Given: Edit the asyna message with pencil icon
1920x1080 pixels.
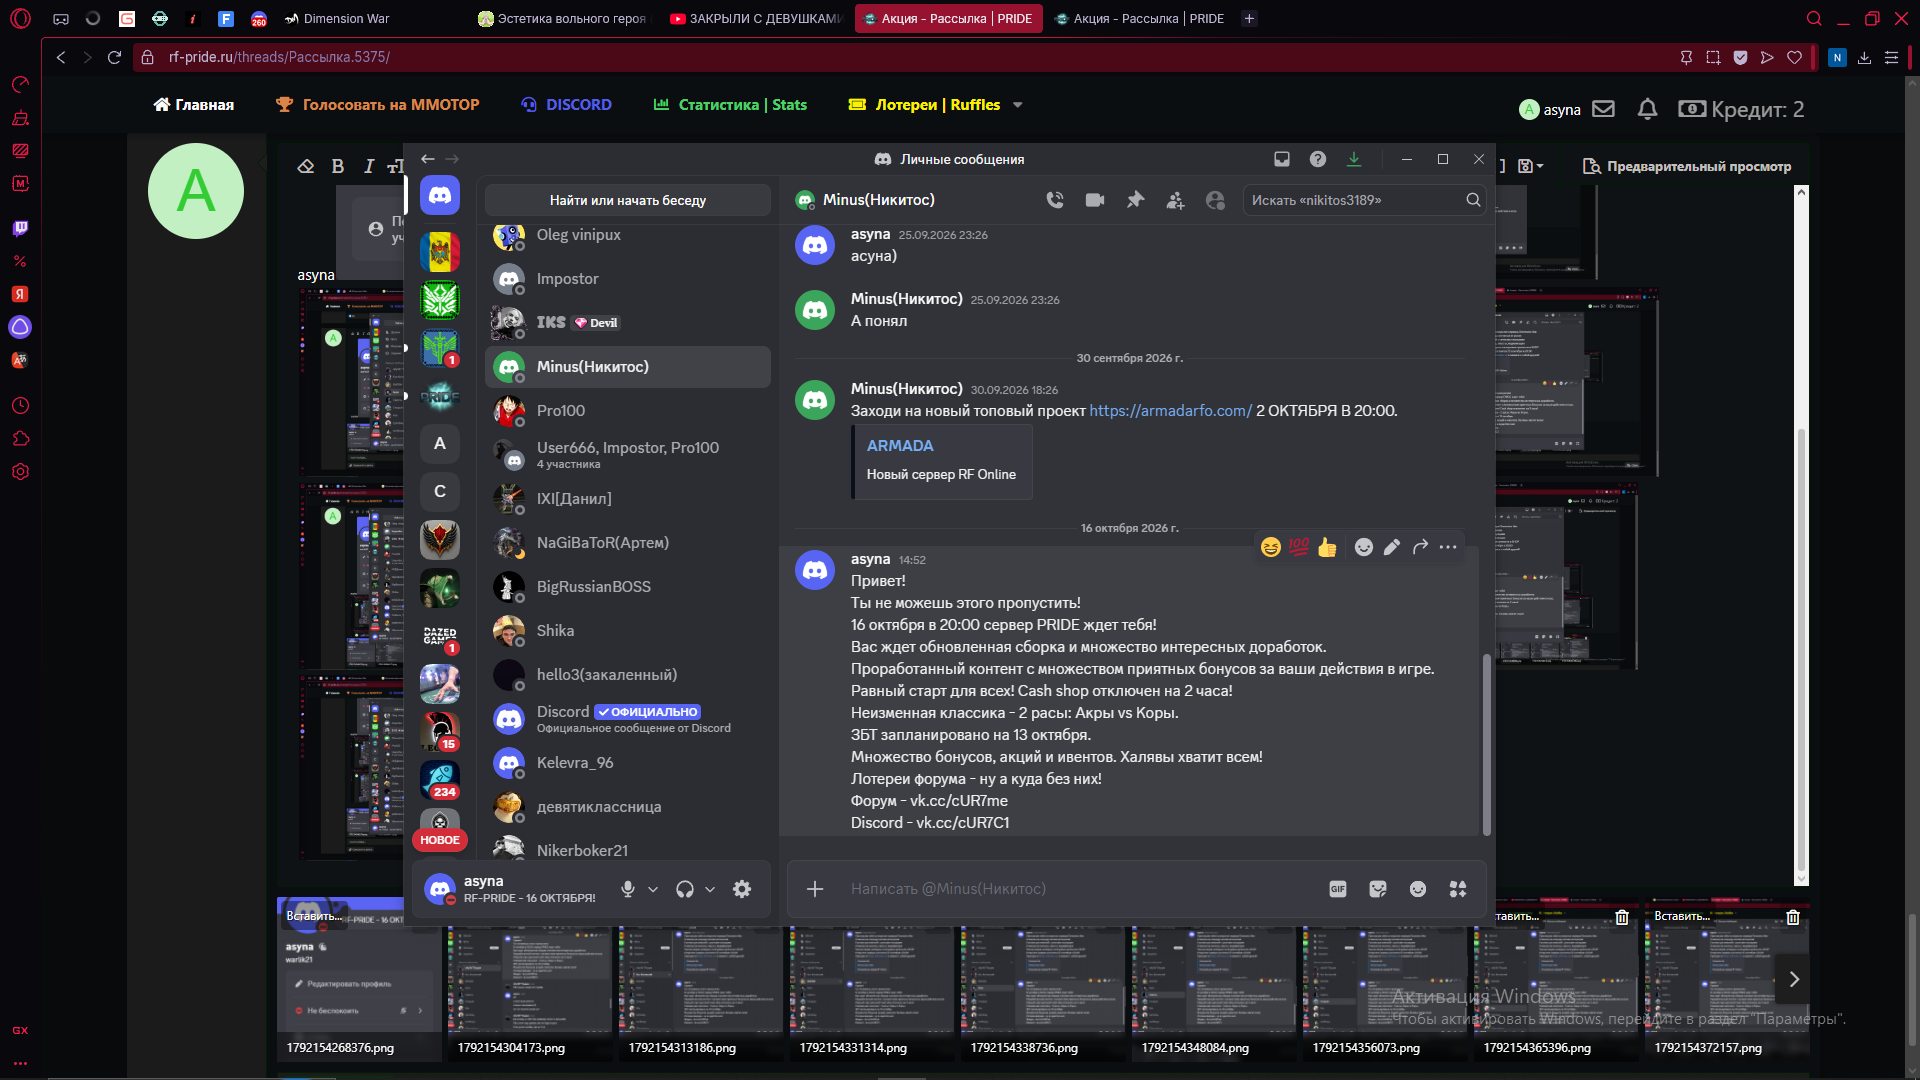Looking at the screenshot, I should coord(1392,547).
